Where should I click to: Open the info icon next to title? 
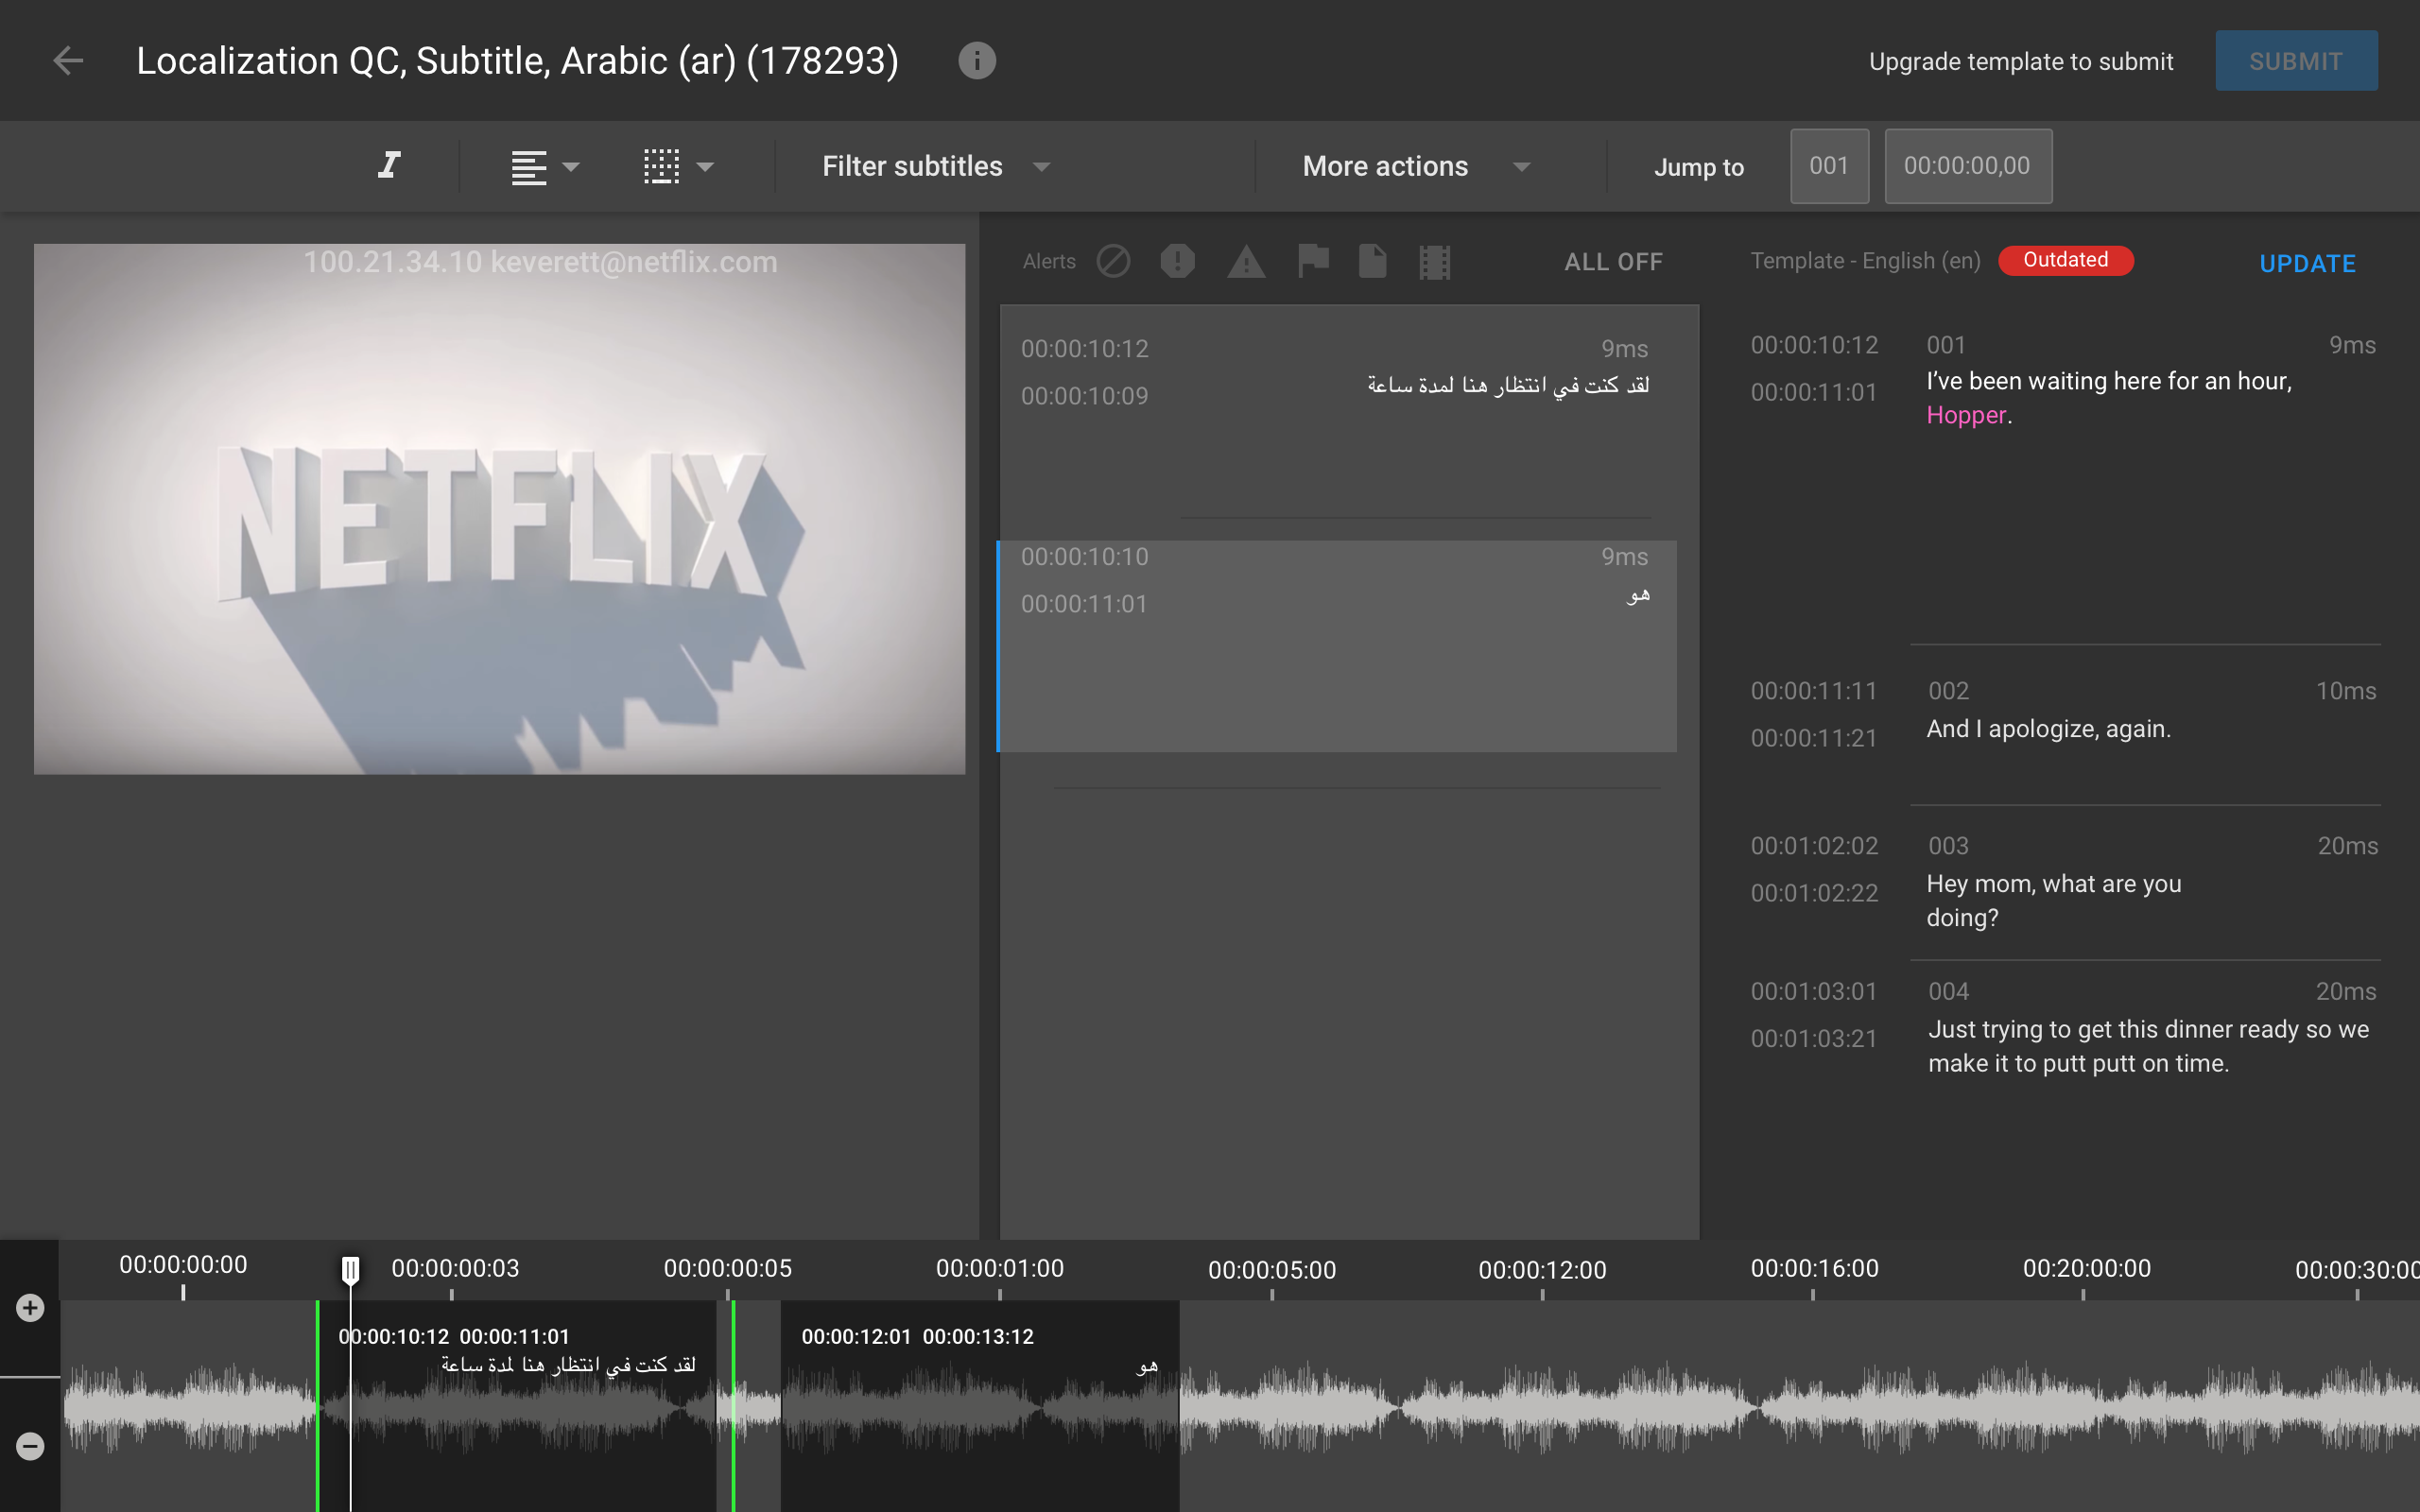[x=976, y=61]
